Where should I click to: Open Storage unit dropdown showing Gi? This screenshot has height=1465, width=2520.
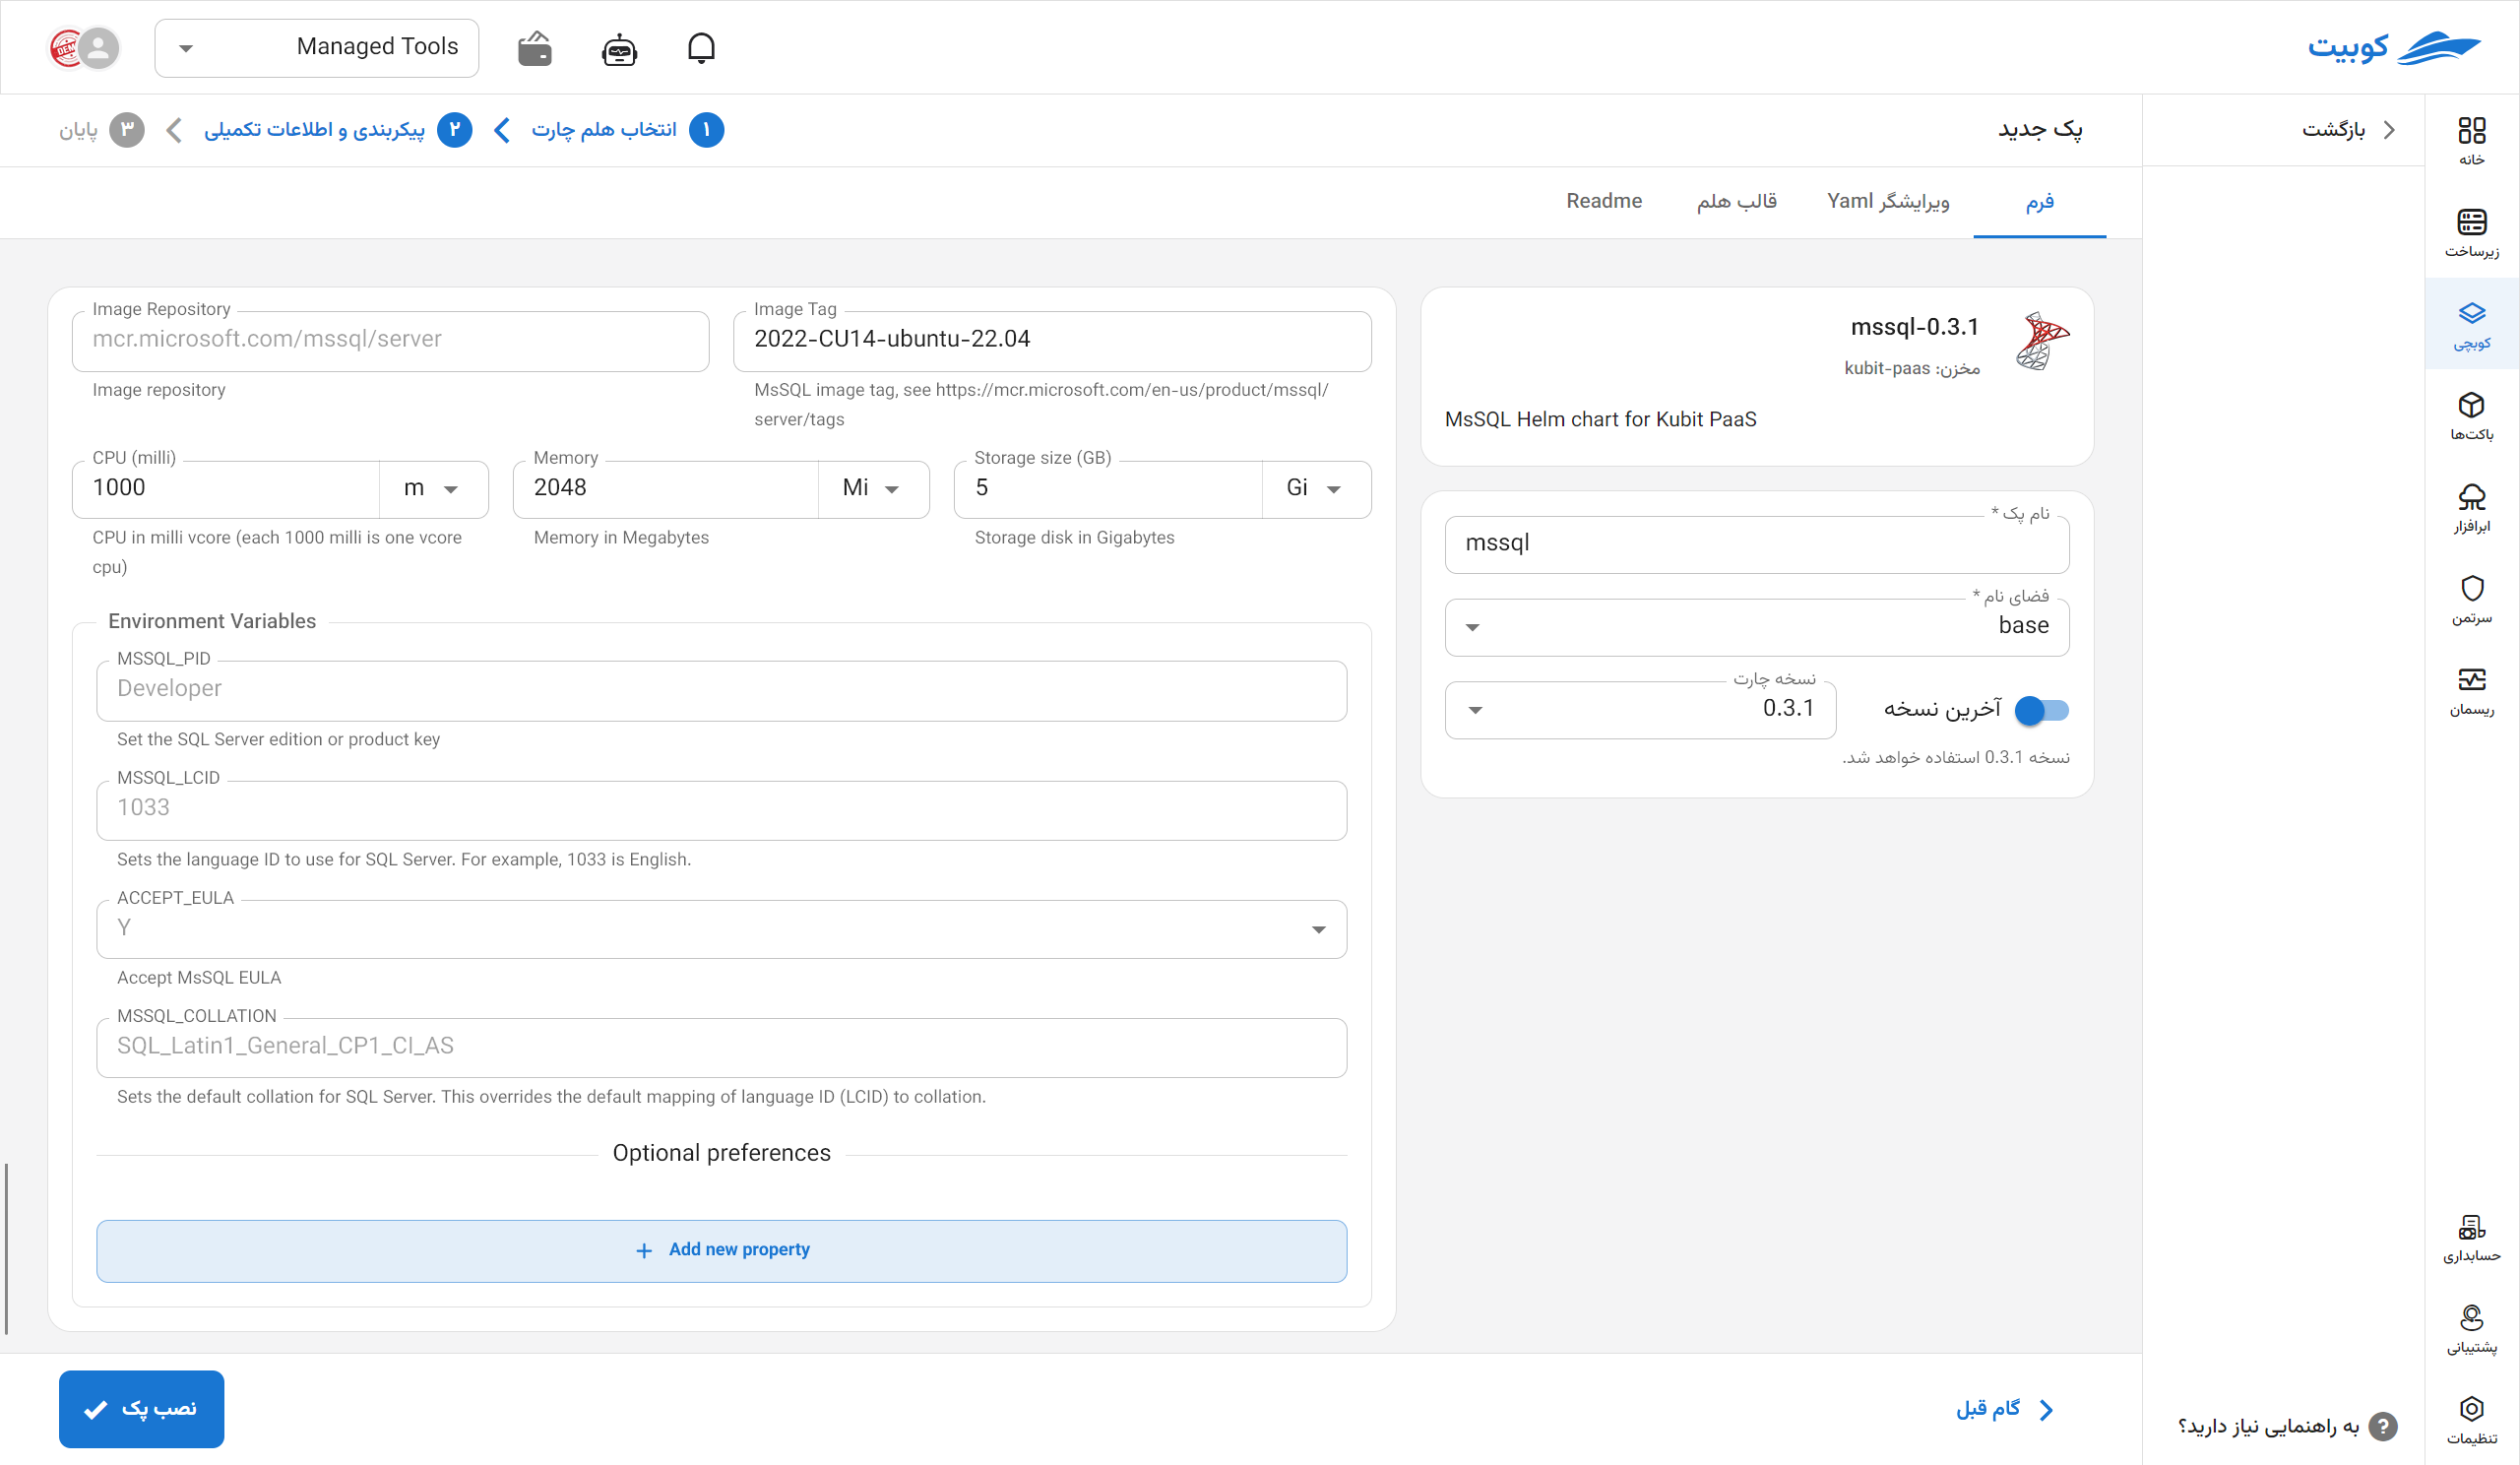coord(1316,488)
